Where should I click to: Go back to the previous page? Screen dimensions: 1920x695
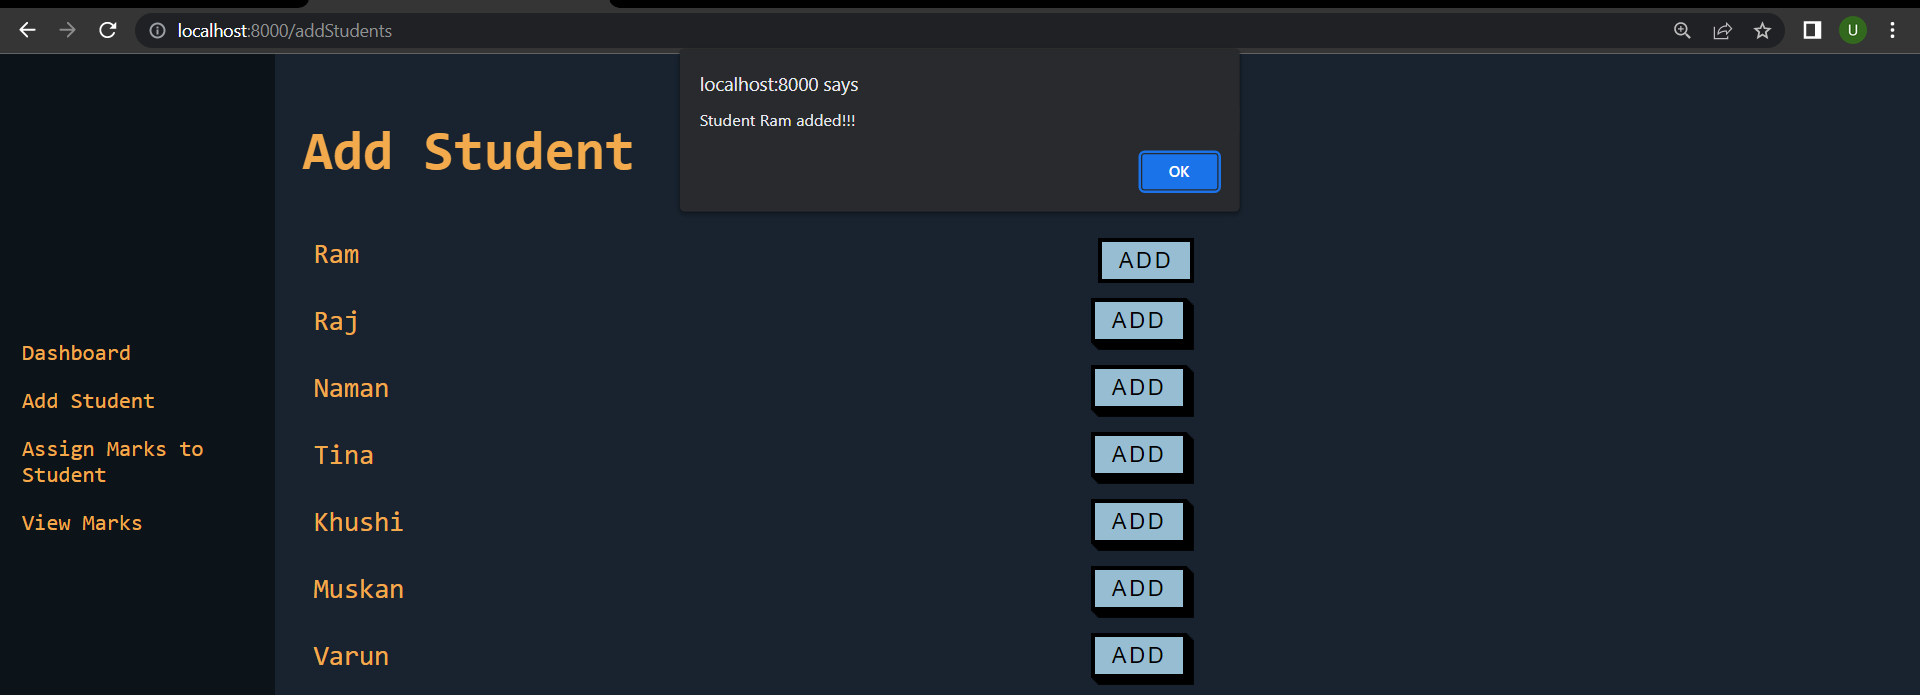(27, 31)
